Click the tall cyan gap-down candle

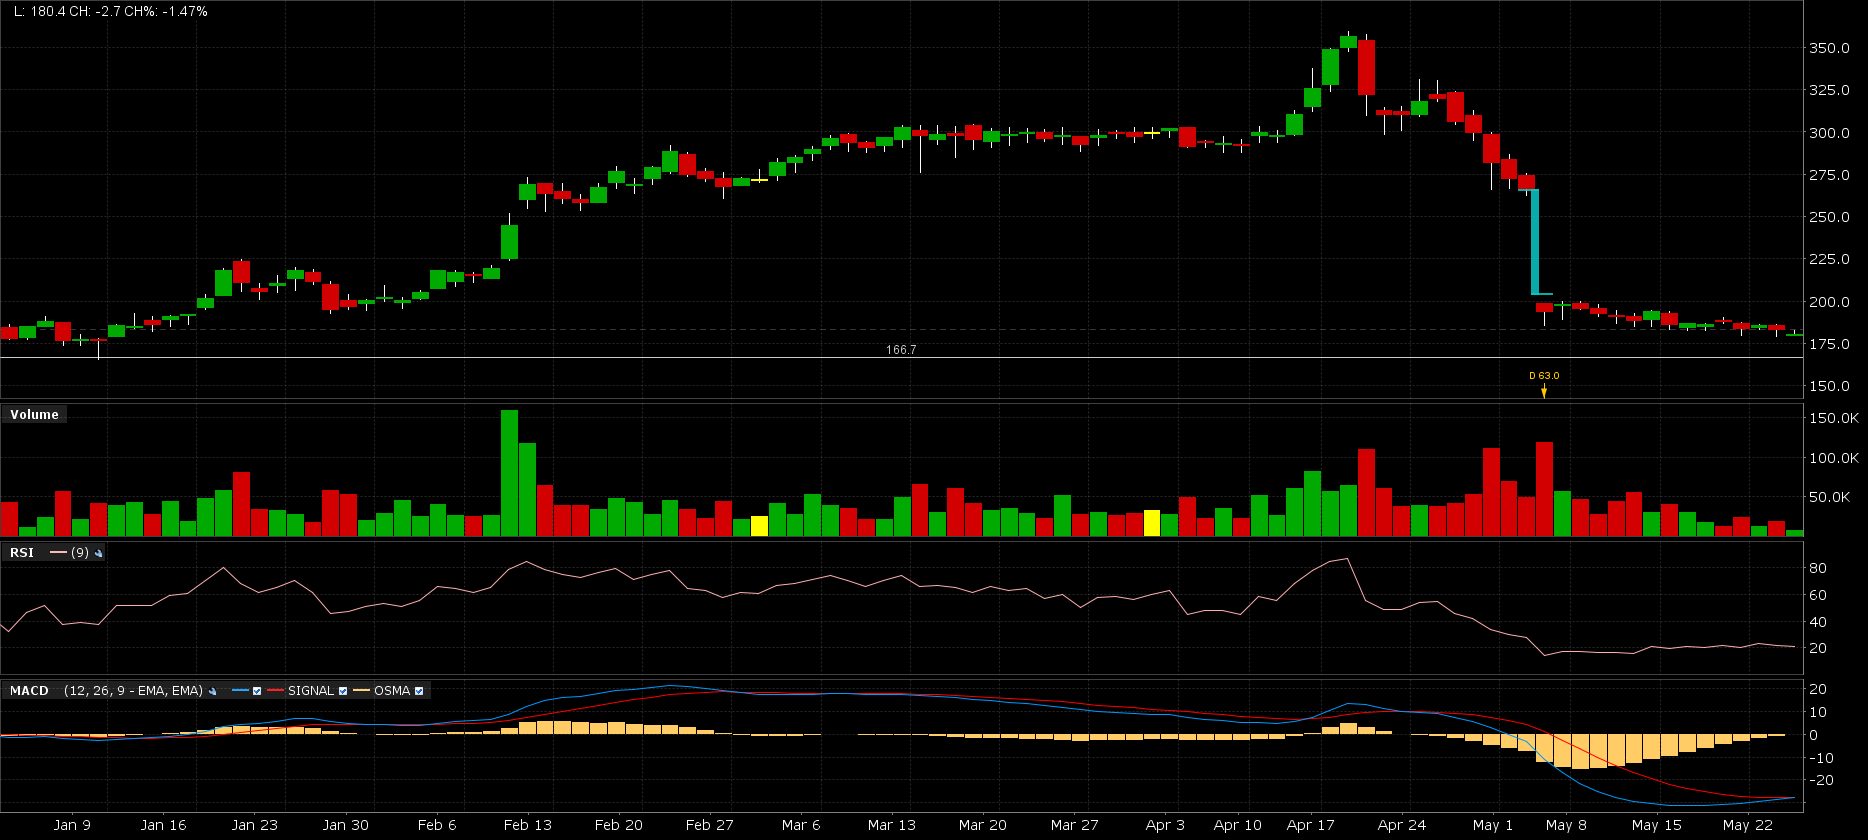(x=1535, y=242)
